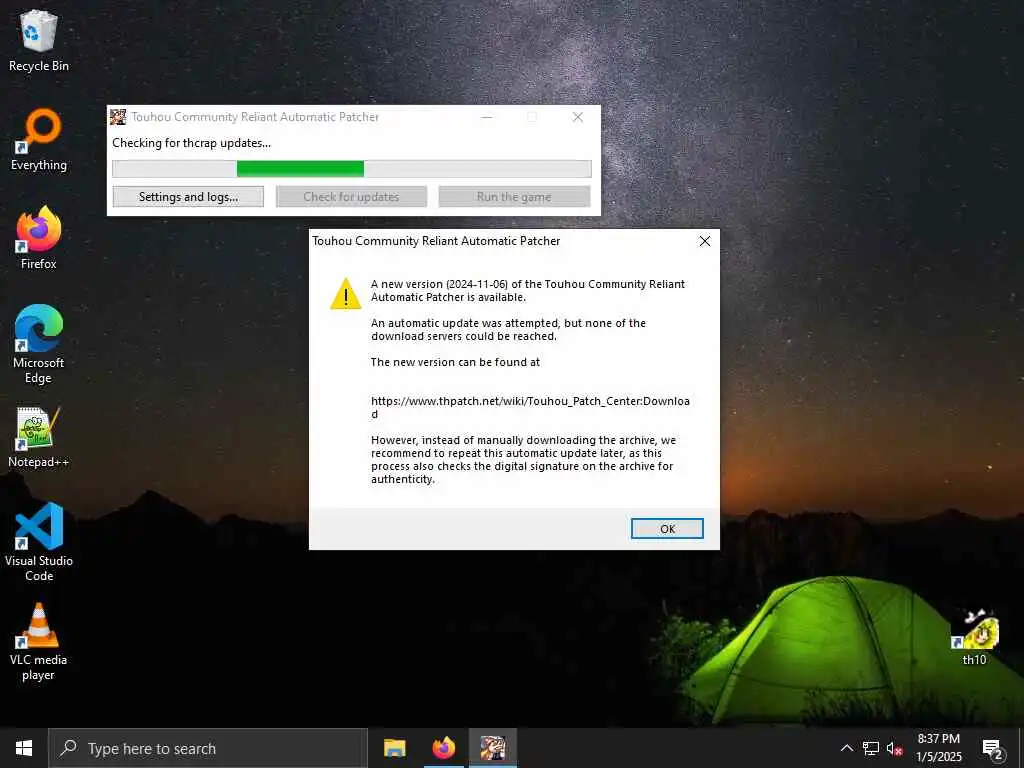Select the Notepad++ desktop shortcut
Image resolution: width=1024 pixels, height=768 pixels.
coord(39,438)
